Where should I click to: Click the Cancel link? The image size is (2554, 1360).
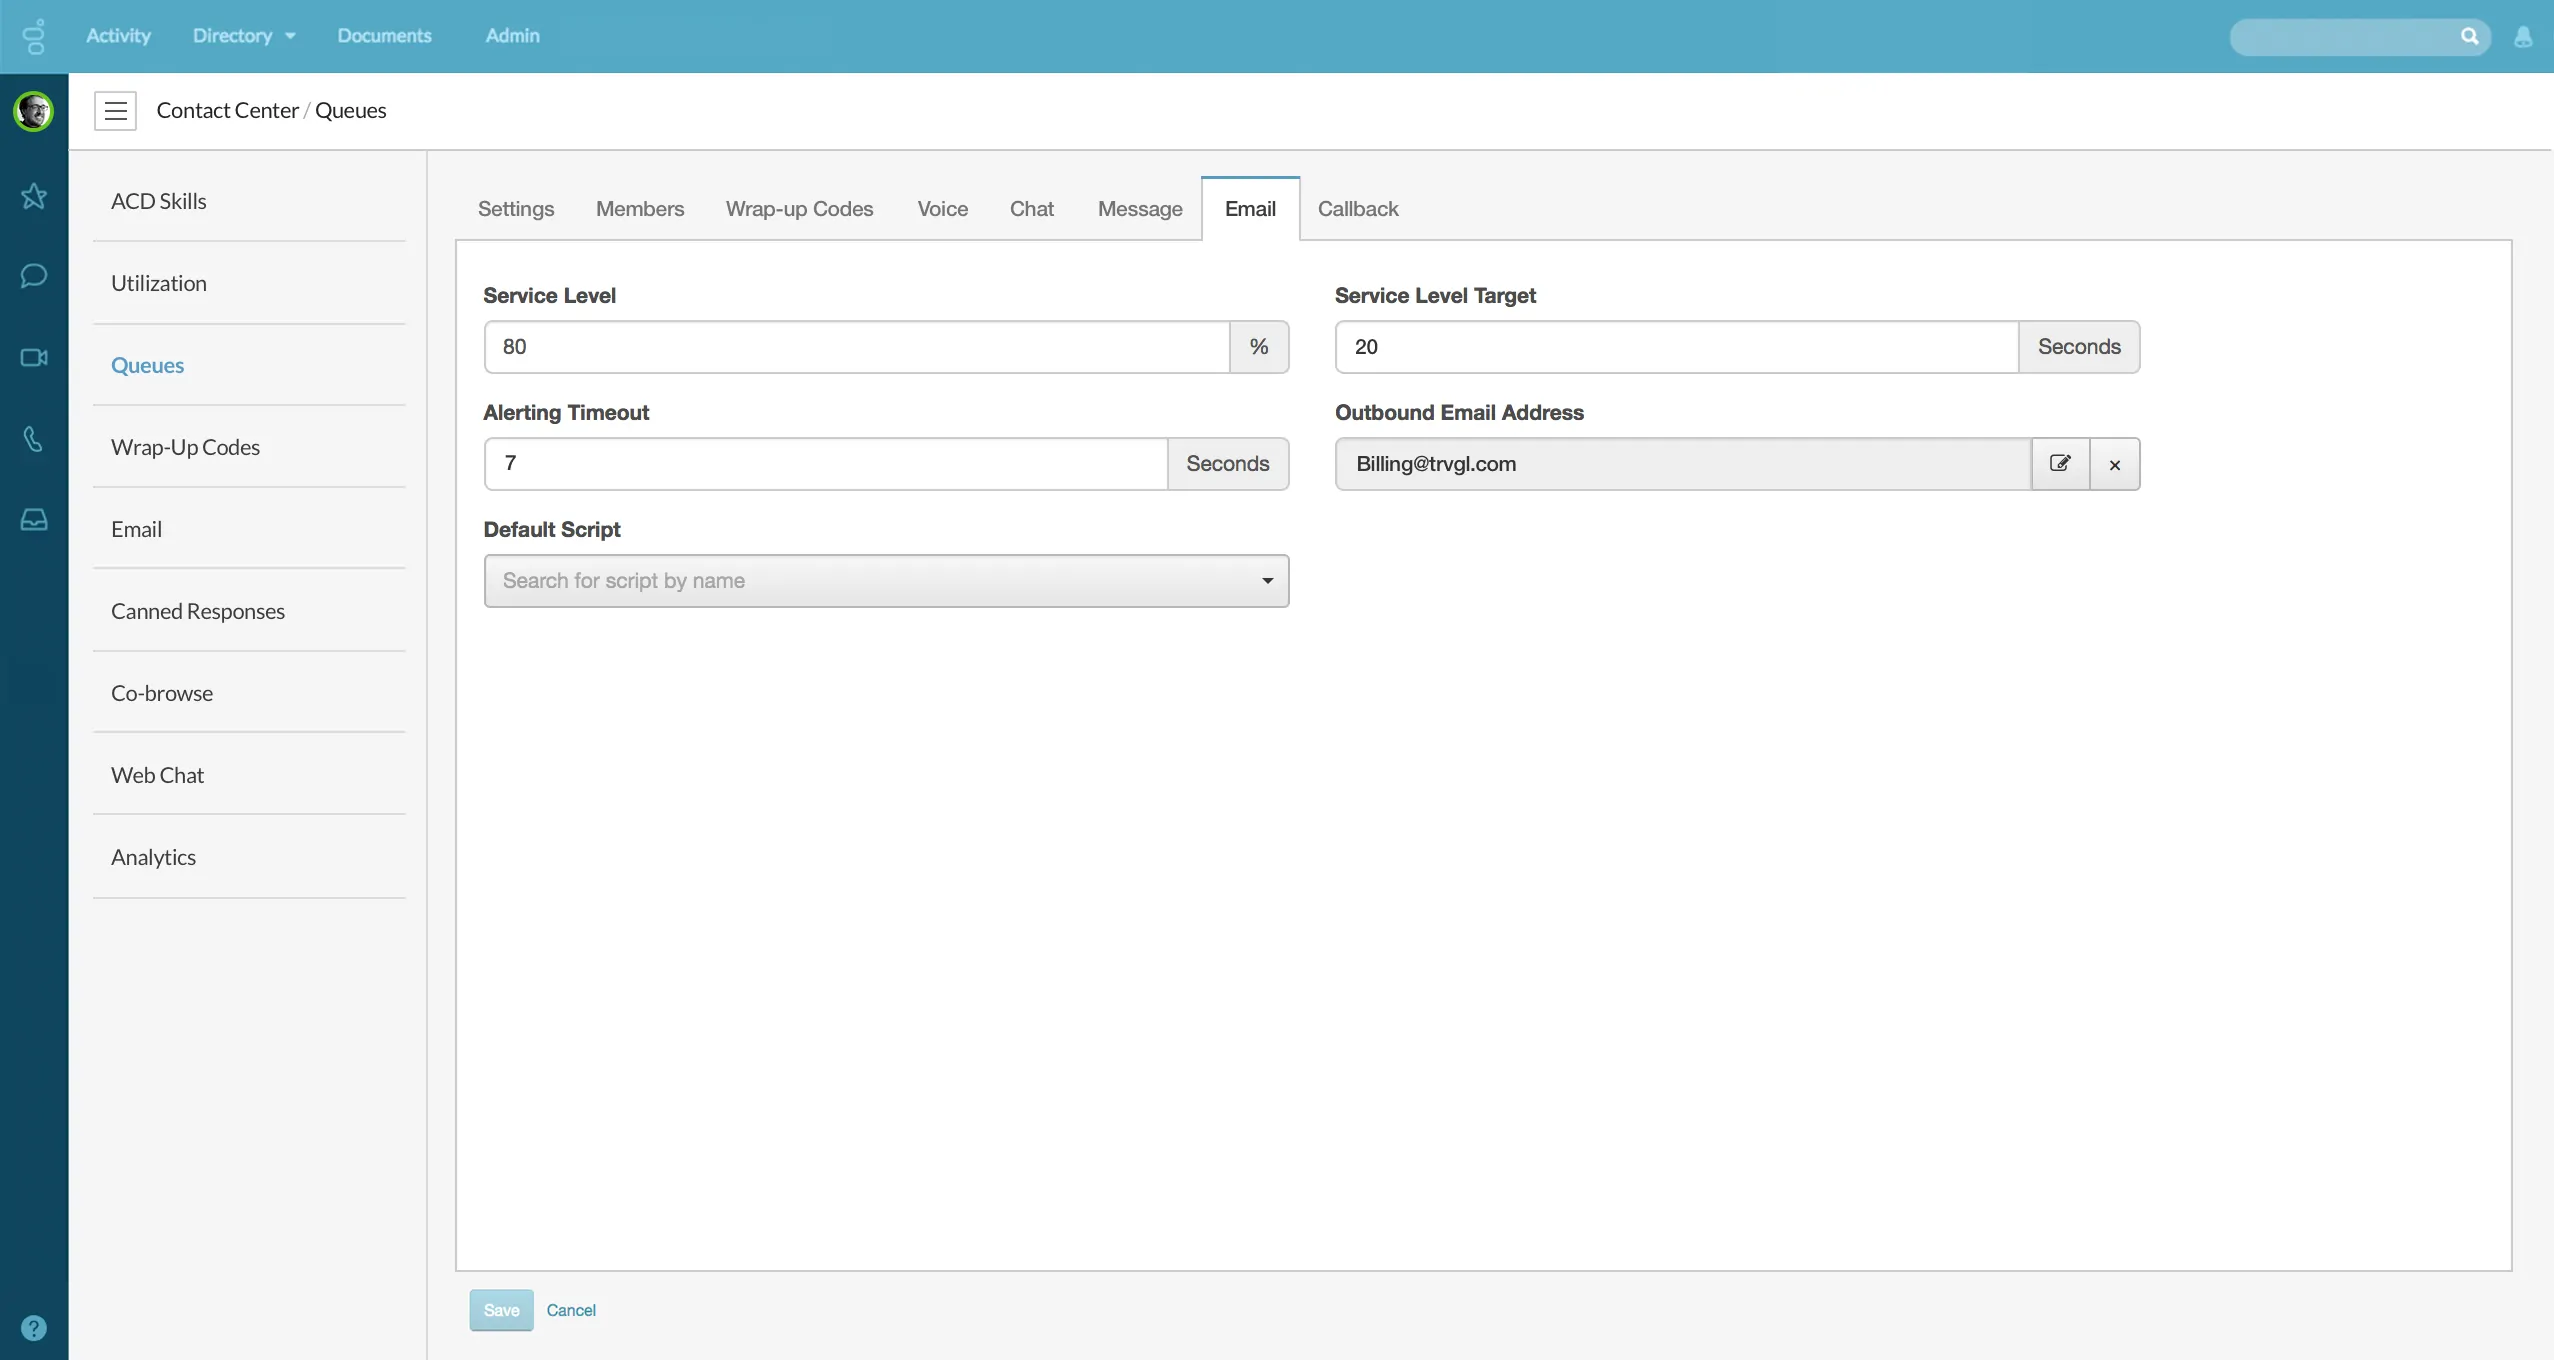coord(571,1310)
